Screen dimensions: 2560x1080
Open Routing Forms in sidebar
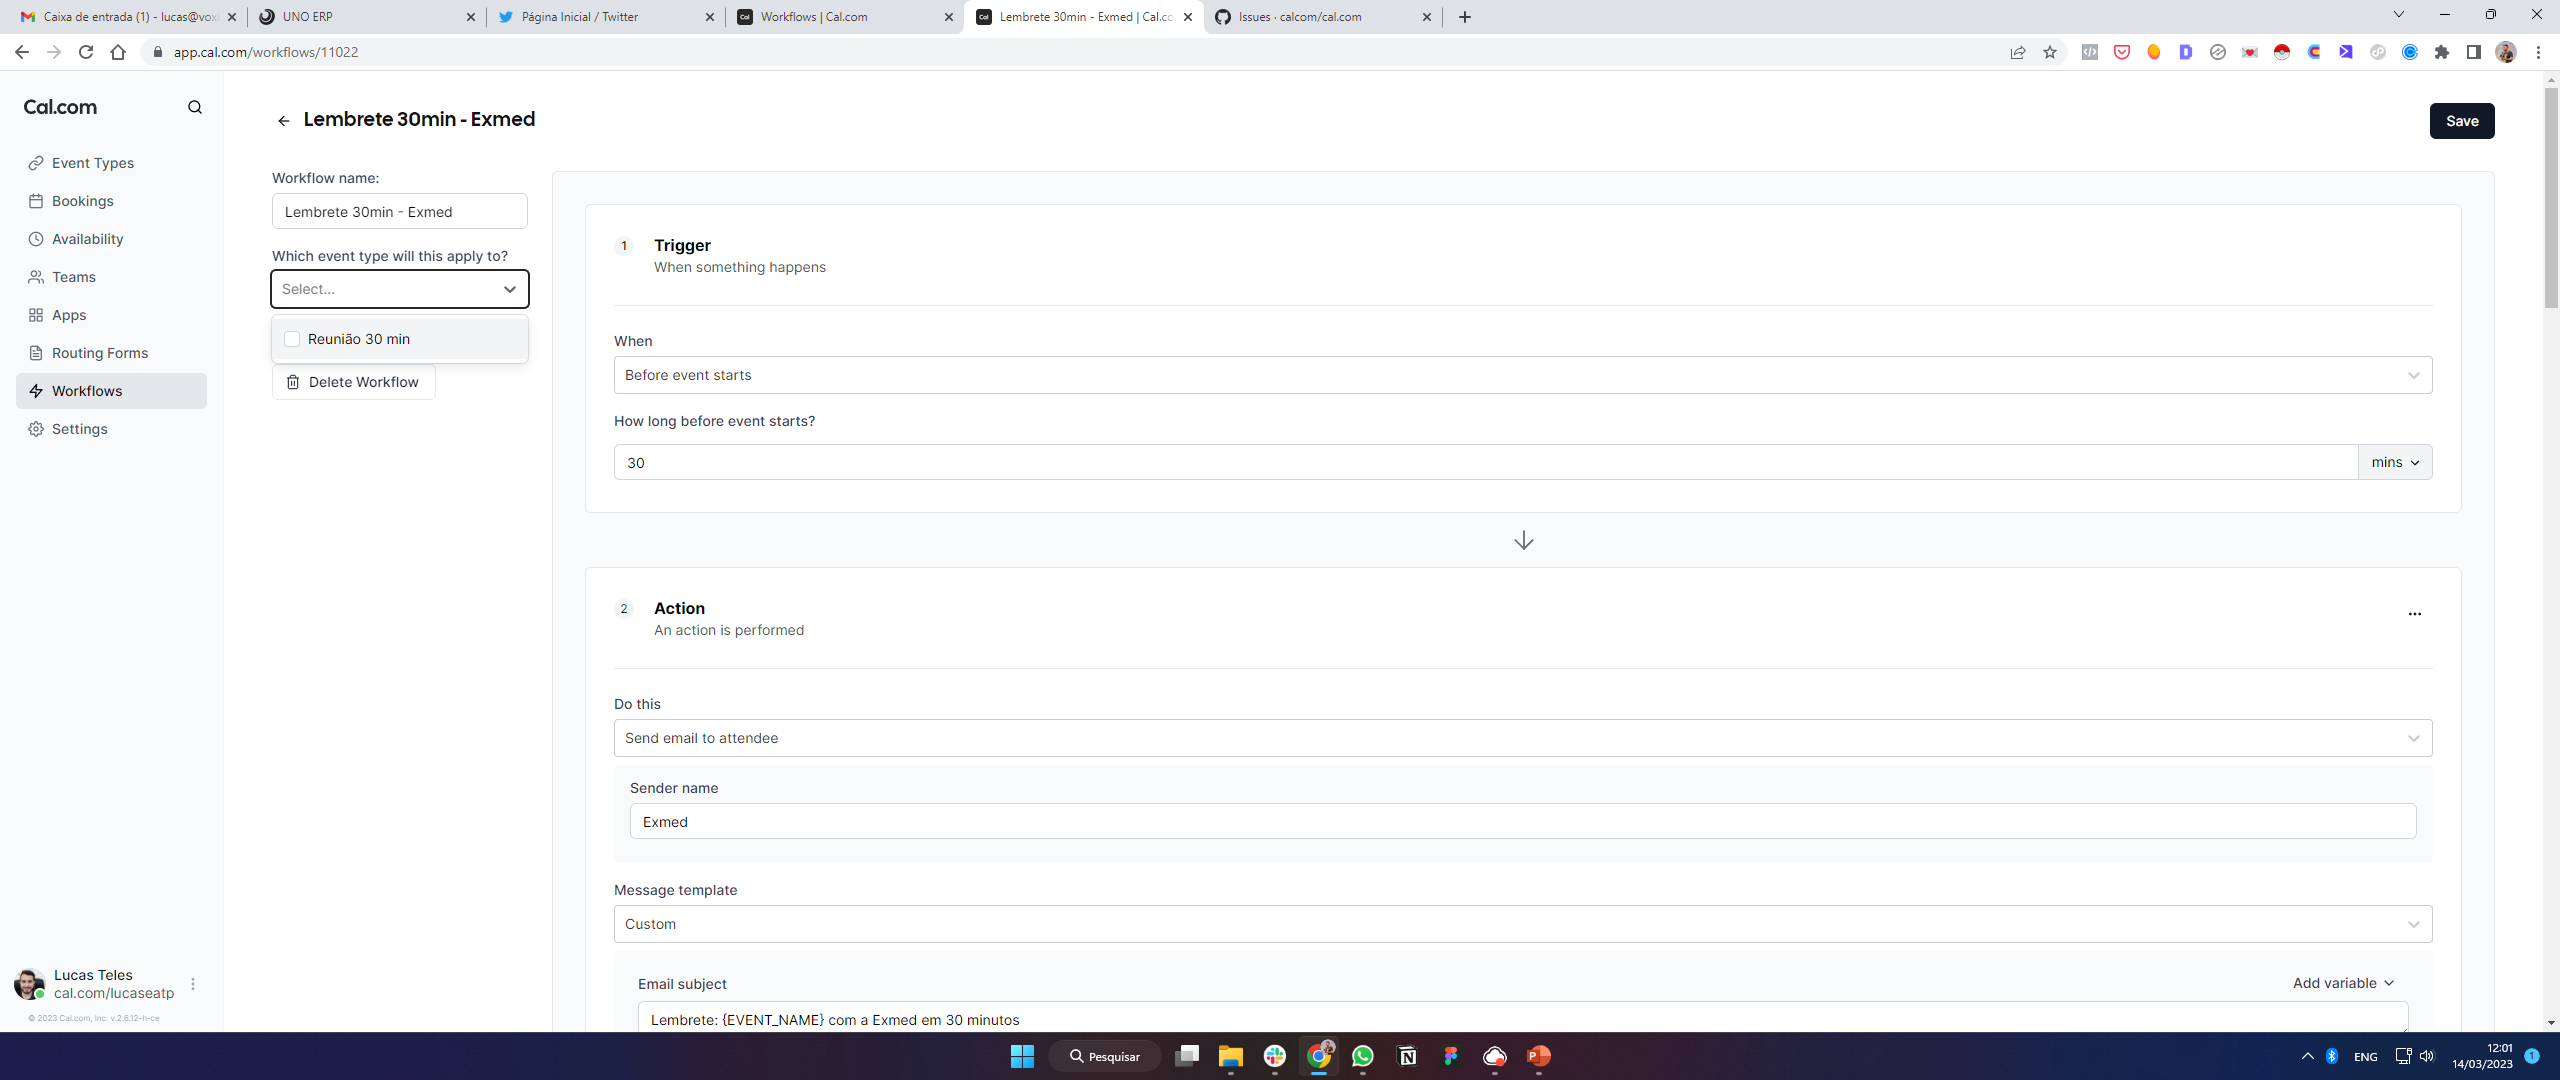[99, 353]
